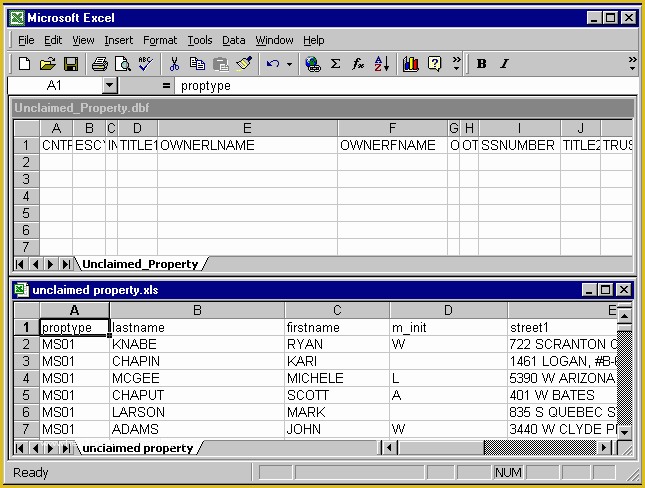Viewport: 645px width, 488px height.
Task: Click the Excel icon in xls title bar
Action: [x=21, y=290]
